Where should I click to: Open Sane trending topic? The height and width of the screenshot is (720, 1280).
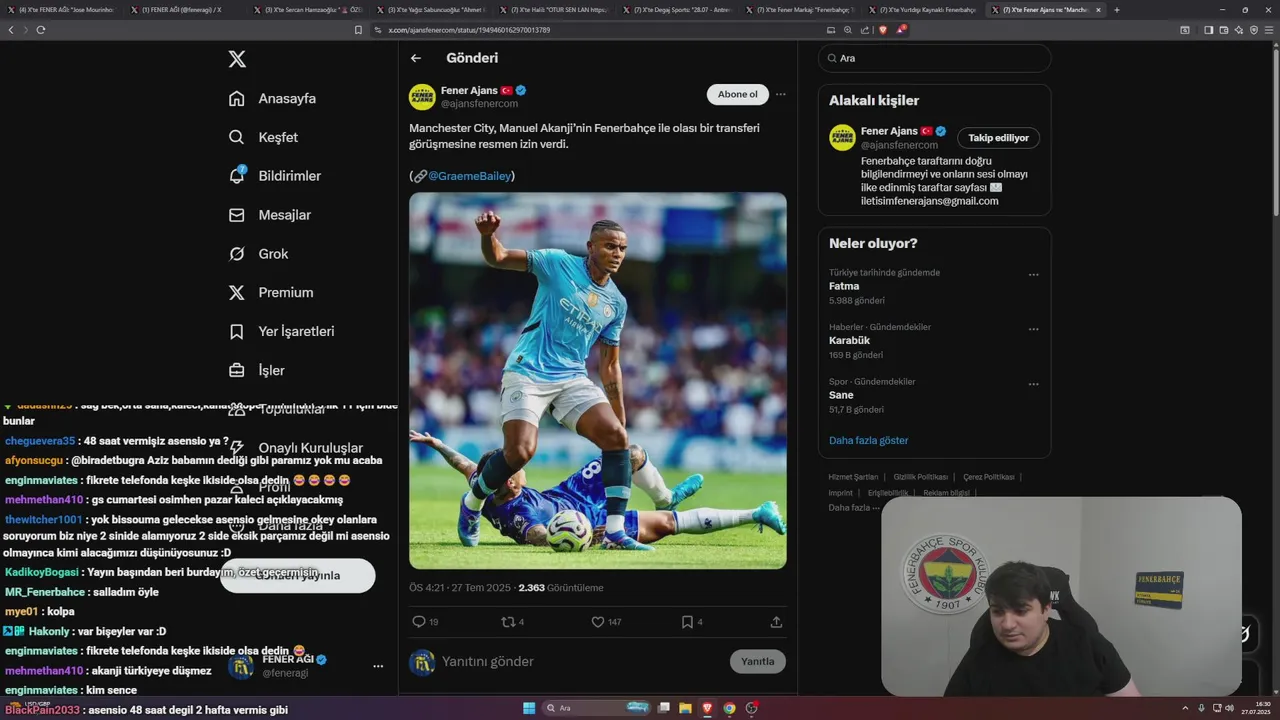point(841,395)
